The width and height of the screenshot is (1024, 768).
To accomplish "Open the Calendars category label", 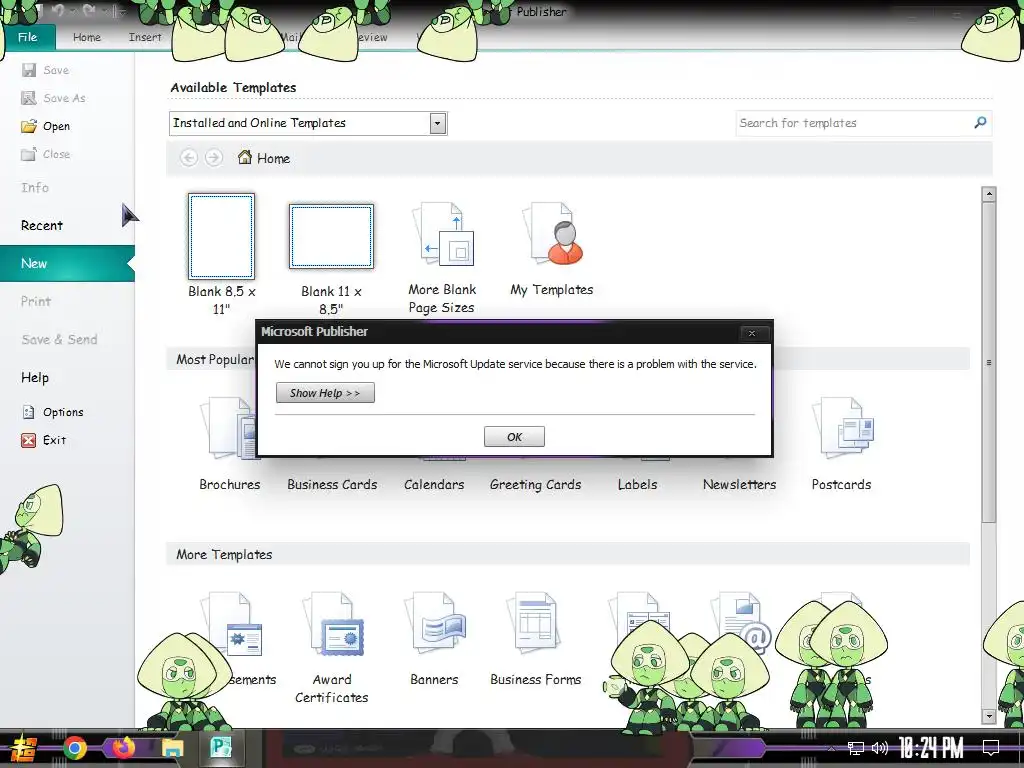I will tap(434, 485).
